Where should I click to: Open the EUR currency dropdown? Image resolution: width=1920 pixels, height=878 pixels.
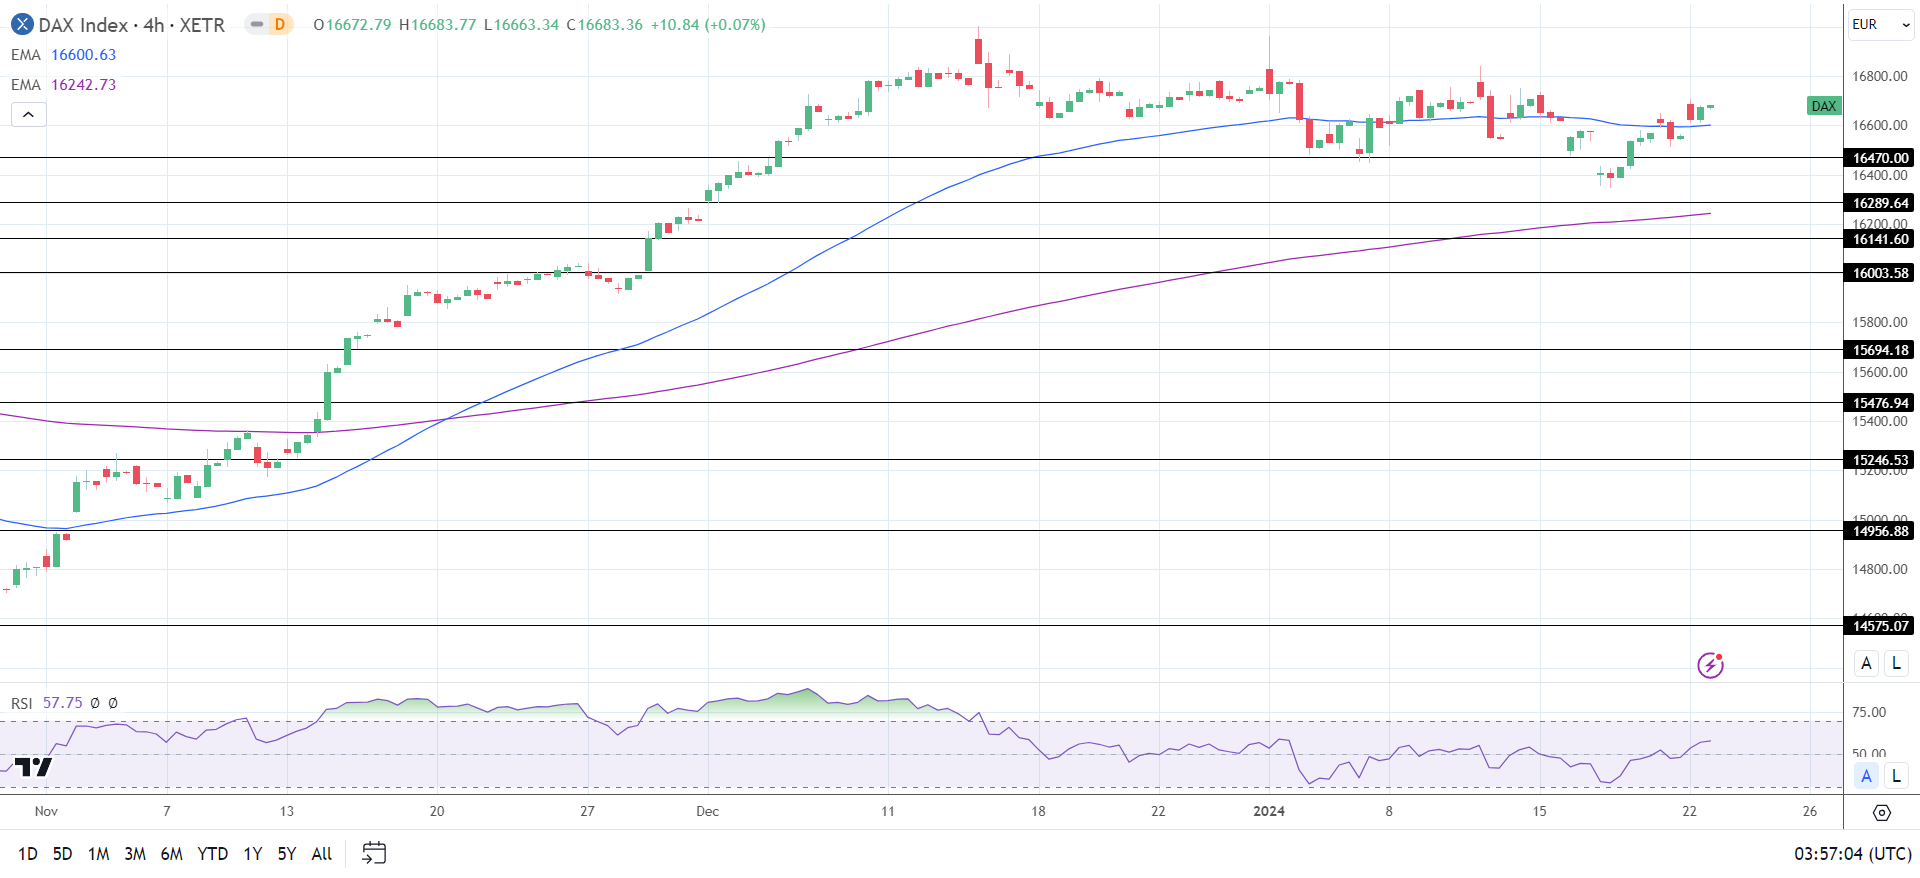pyautogui.click(x=1881, y=25)
